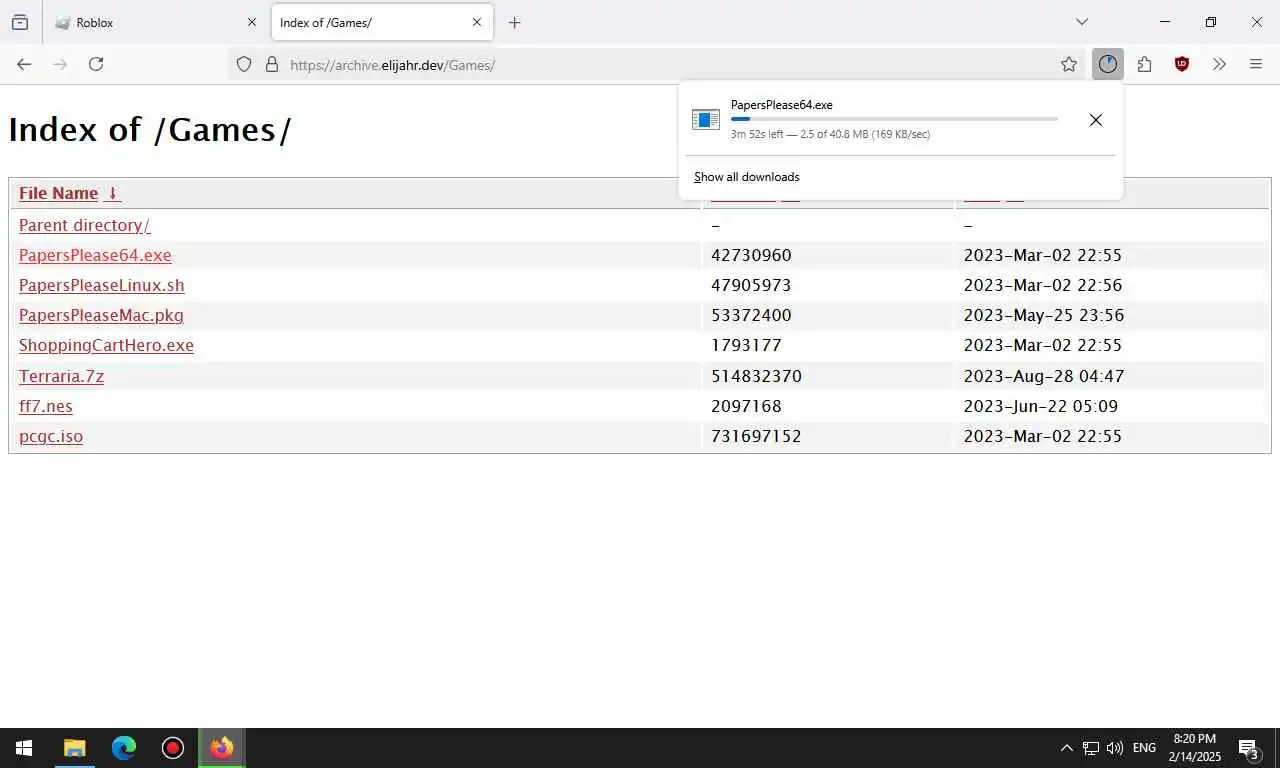Show hidden tray icons chevron
The image size is (1280, 768).
point(1066,748)
